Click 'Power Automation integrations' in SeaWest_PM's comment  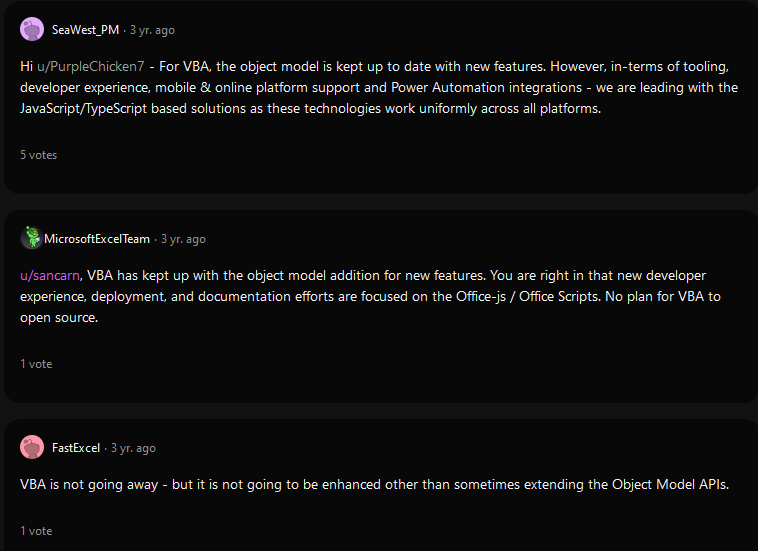click(x=486, y=87)
